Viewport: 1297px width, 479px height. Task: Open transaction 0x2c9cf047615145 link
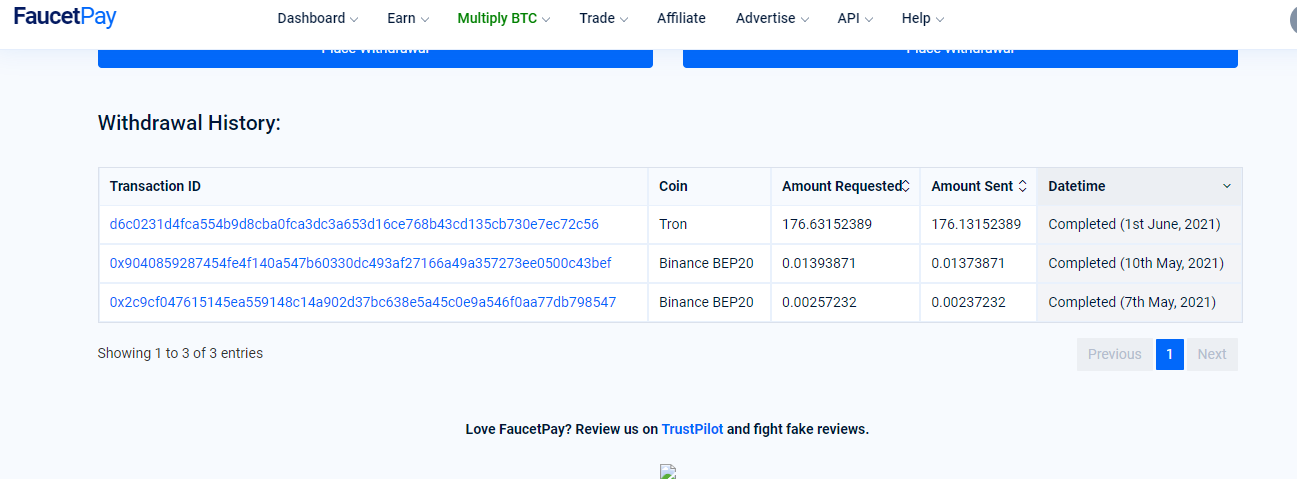[363, 302]
